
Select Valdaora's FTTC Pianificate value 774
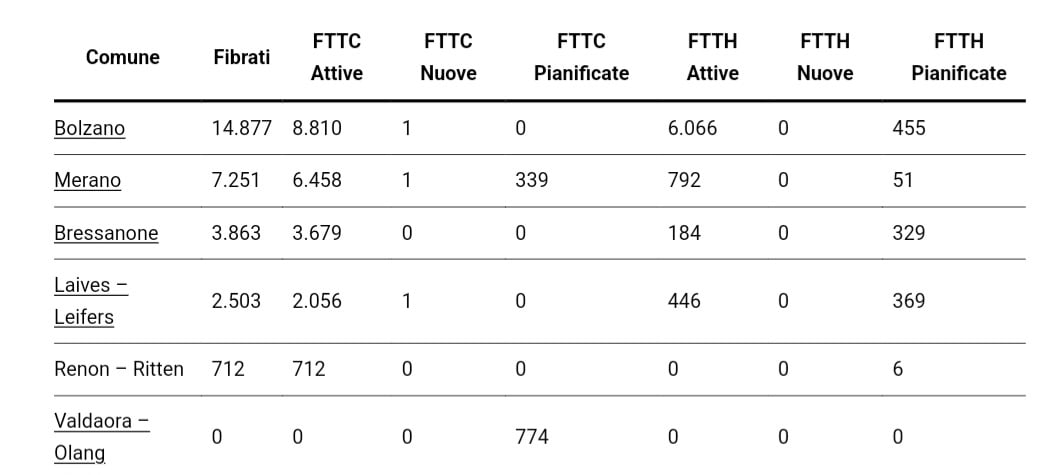(x=531, y=436)
